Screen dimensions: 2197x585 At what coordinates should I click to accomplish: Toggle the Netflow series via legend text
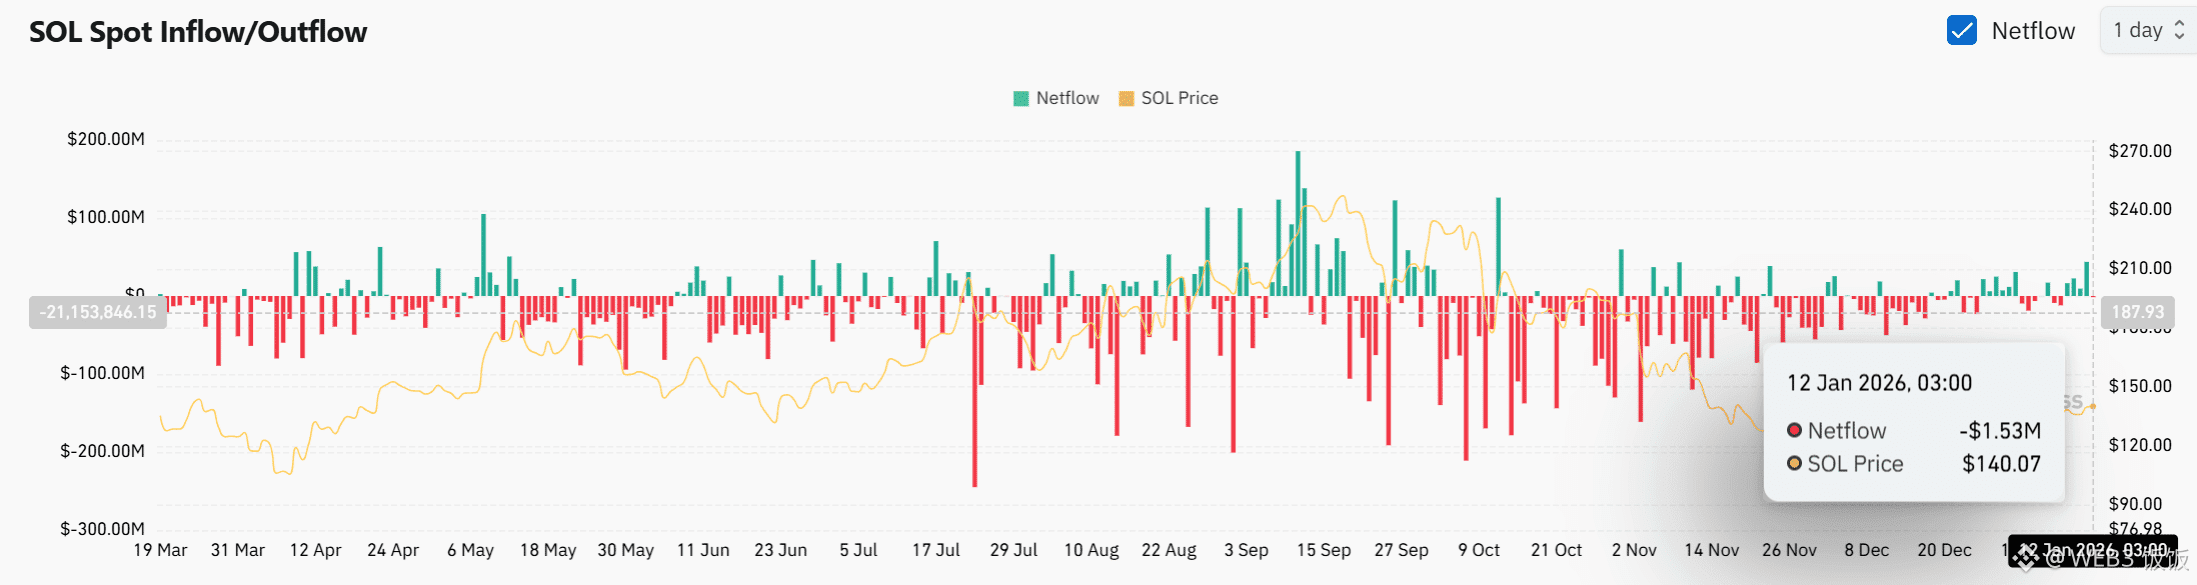[1067, 98]
